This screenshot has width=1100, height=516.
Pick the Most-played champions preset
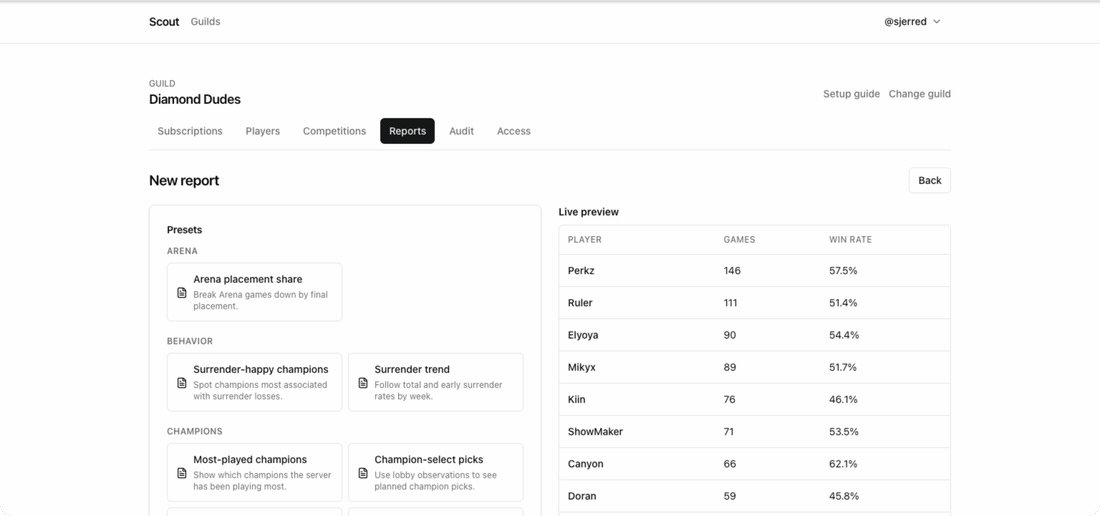255,473
